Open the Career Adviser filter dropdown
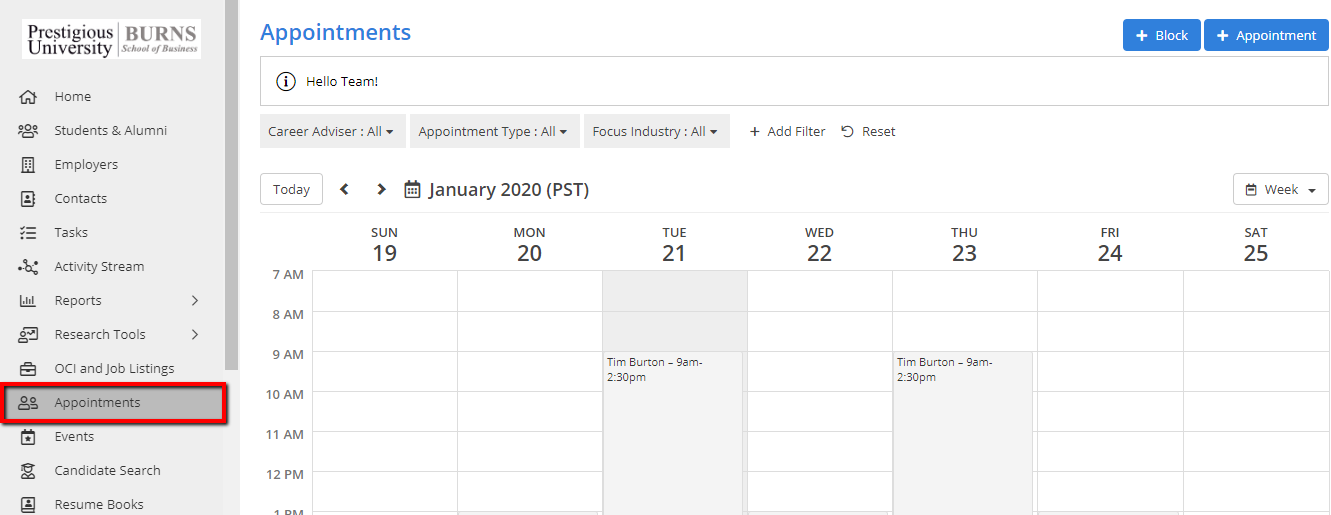The image size is (1331, 515). [x=331, y=131]
